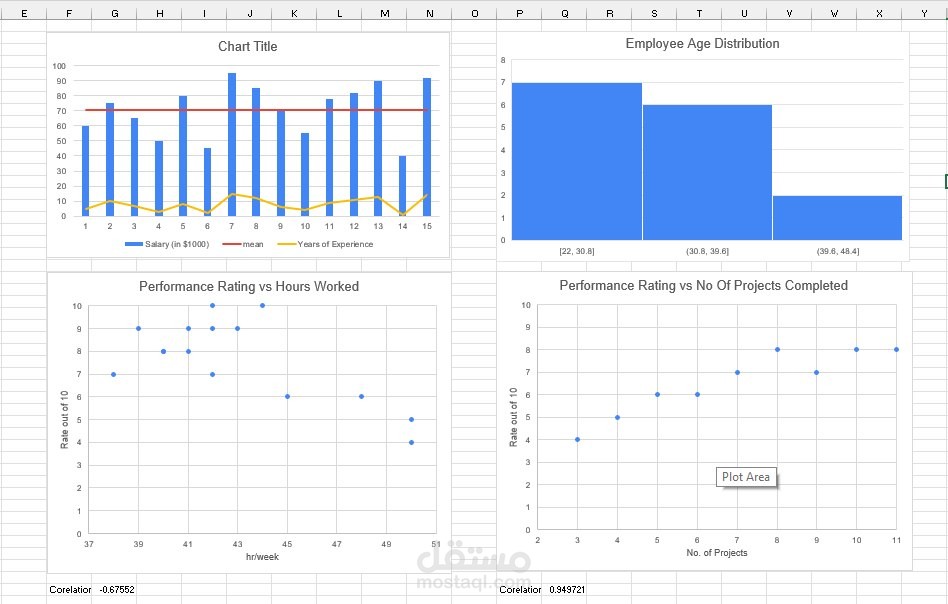Click 'Rate out of 10' axis title in Hours Worked chart
The image size is (948, 604).
65,420
